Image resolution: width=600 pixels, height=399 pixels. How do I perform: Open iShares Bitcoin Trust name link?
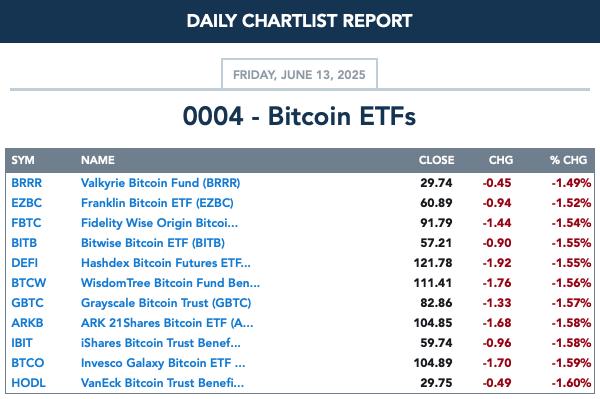pos(161,343)
